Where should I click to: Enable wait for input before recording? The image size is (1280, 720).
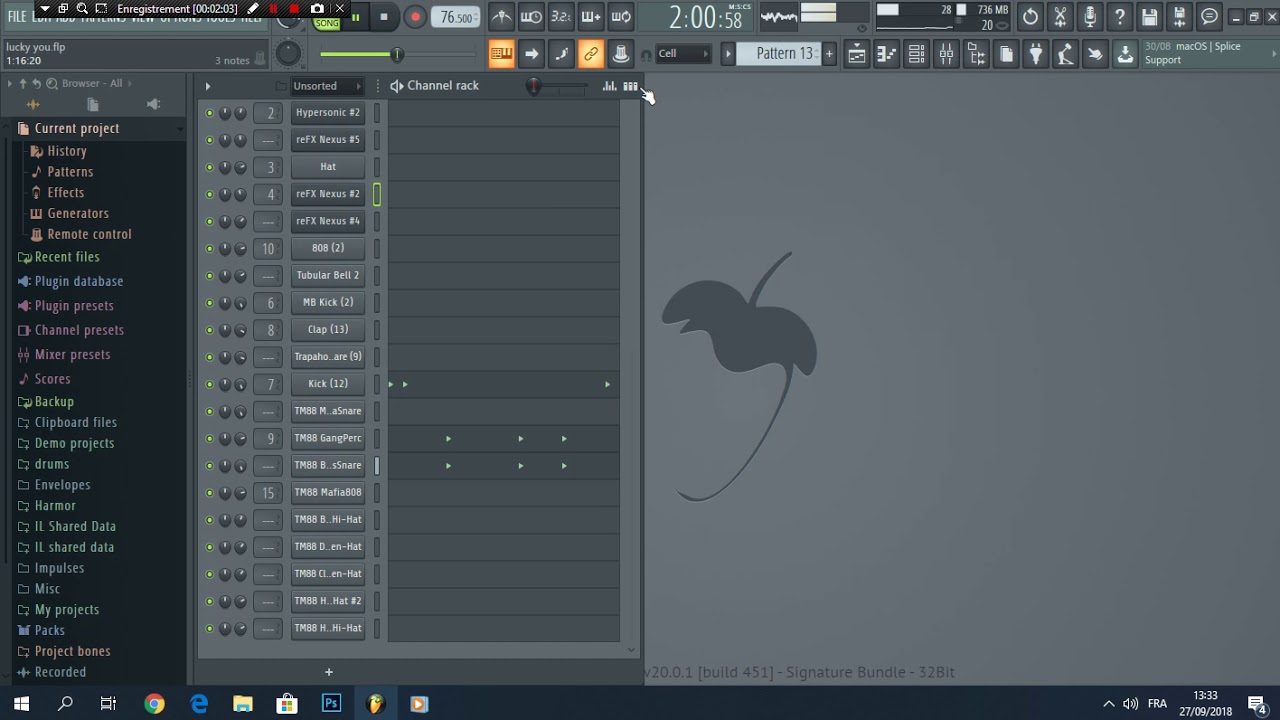[x=532, y=17]
